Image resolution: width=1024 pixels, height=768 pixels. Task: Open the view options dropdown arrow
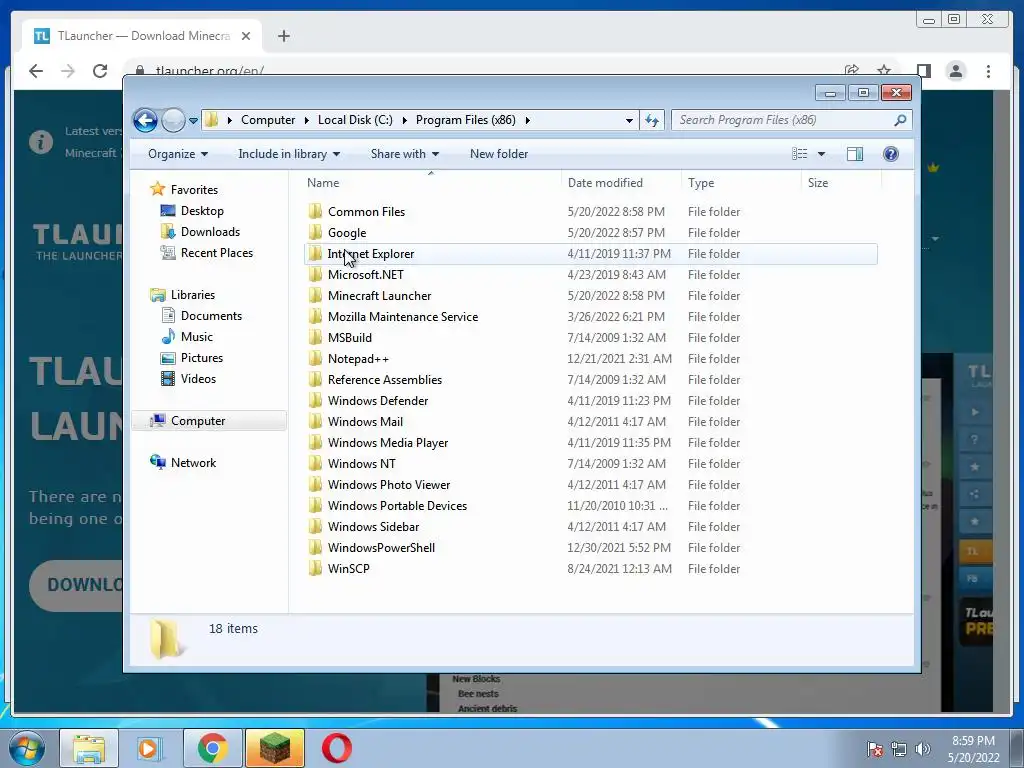822,154
